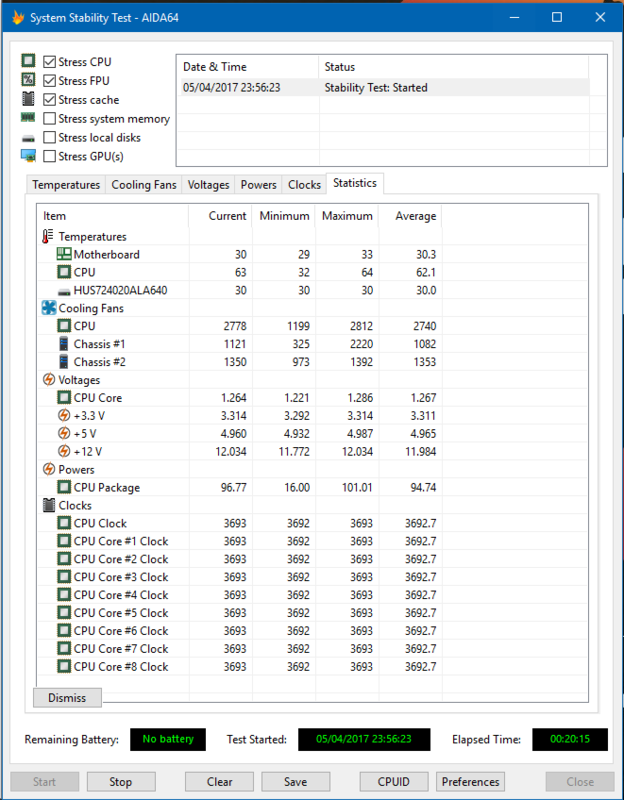This screenshot has height=800, width=624.
Task: Click the Powers group icon
Action: (48, 470)
